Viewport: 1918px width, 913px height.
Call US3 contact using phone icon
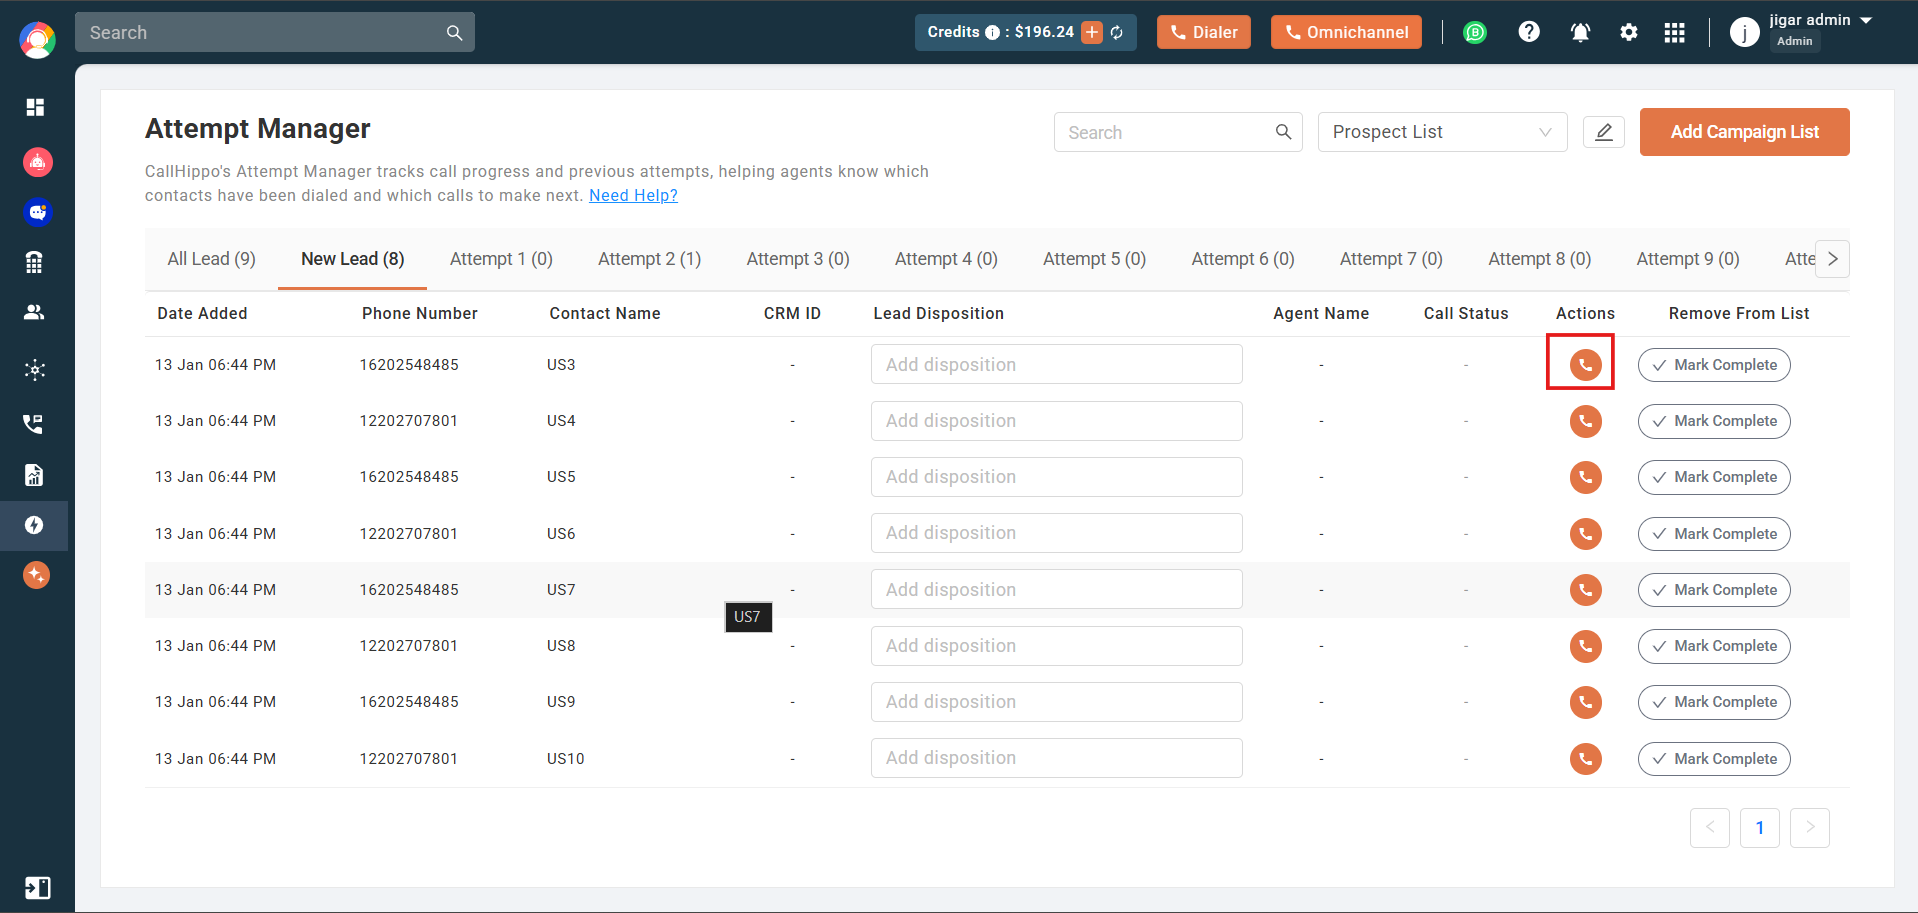coord(1585,365)
